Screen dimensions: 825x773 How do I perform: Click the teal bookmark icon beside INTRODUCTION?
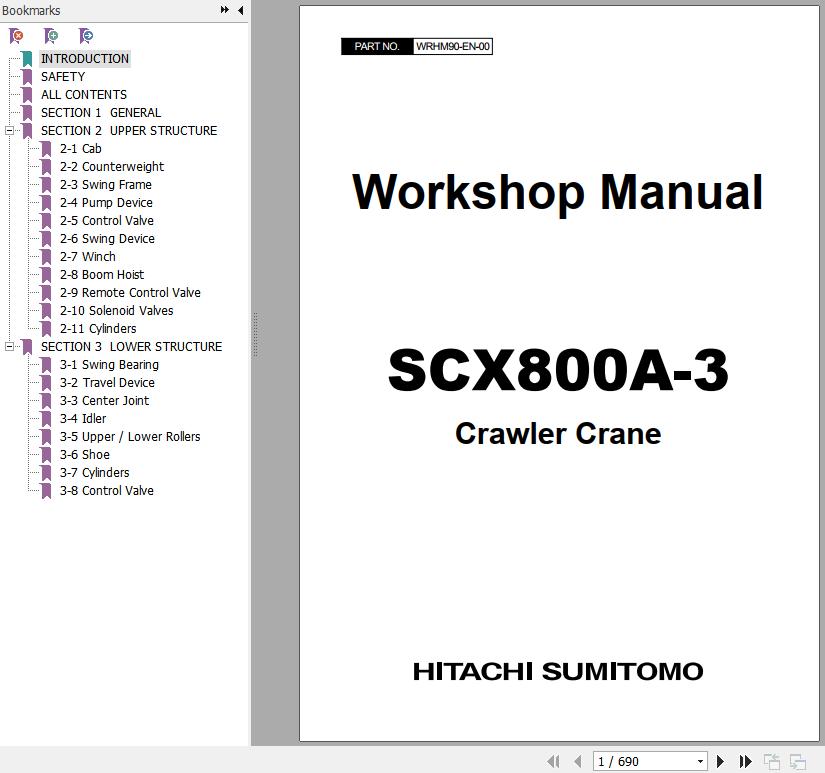point(27,59)
